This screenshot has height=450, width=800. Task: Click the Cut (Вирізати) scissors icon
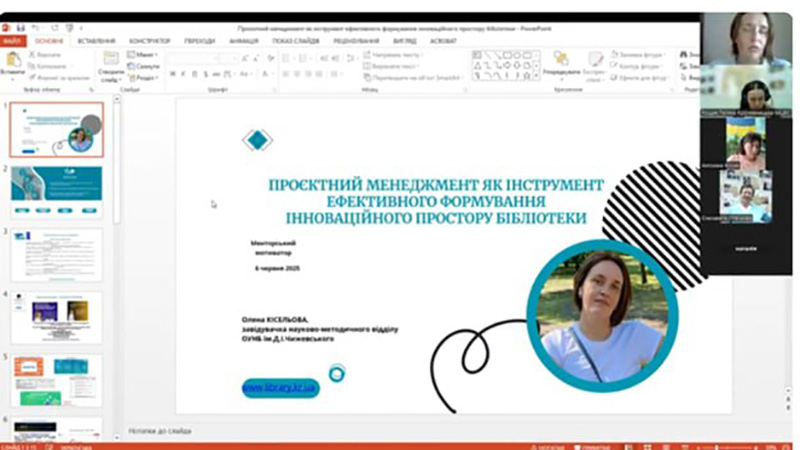click(33, 54)
